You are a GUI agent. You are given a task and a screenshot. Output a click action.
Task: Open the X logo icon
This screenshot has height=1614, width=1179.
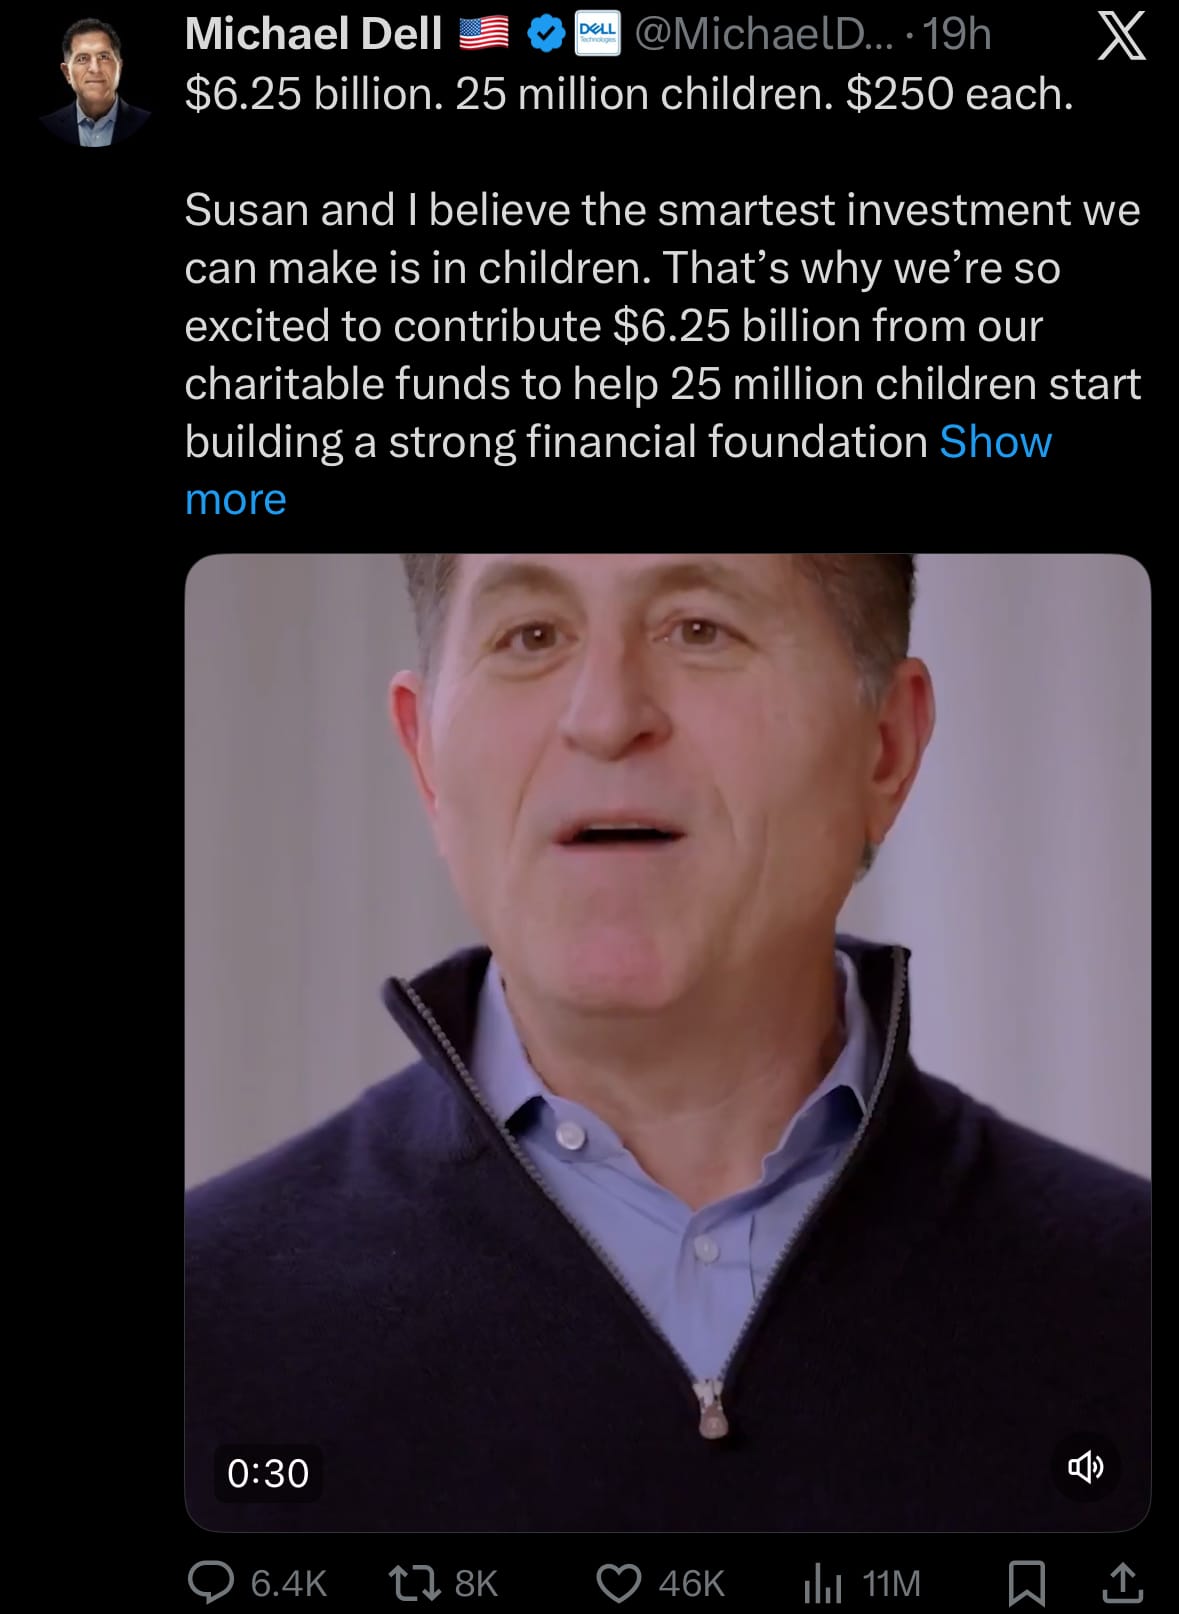pyautogui.click(x=1122, y=37)
